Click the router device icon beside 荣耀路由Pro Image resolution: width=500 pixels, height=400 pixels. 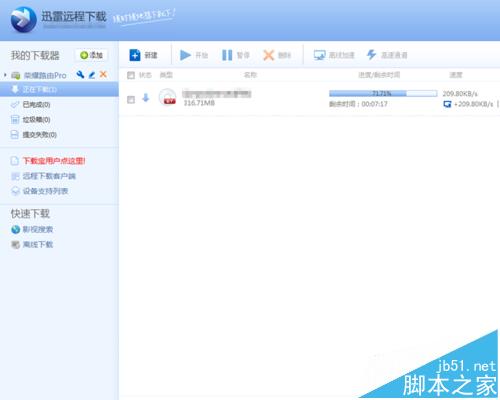pos(16,75)
